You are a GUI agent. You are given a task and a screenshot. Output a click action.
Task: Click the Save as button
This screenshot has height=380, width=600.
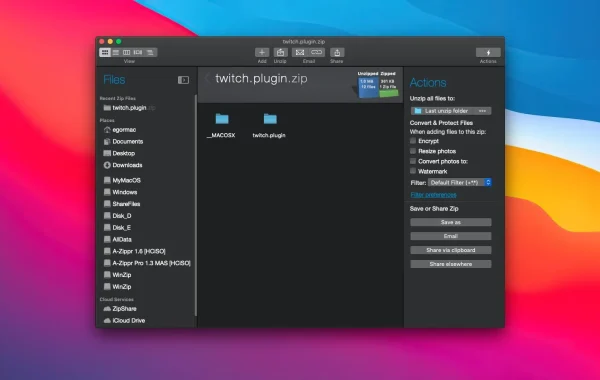click(x=451, y=222)
